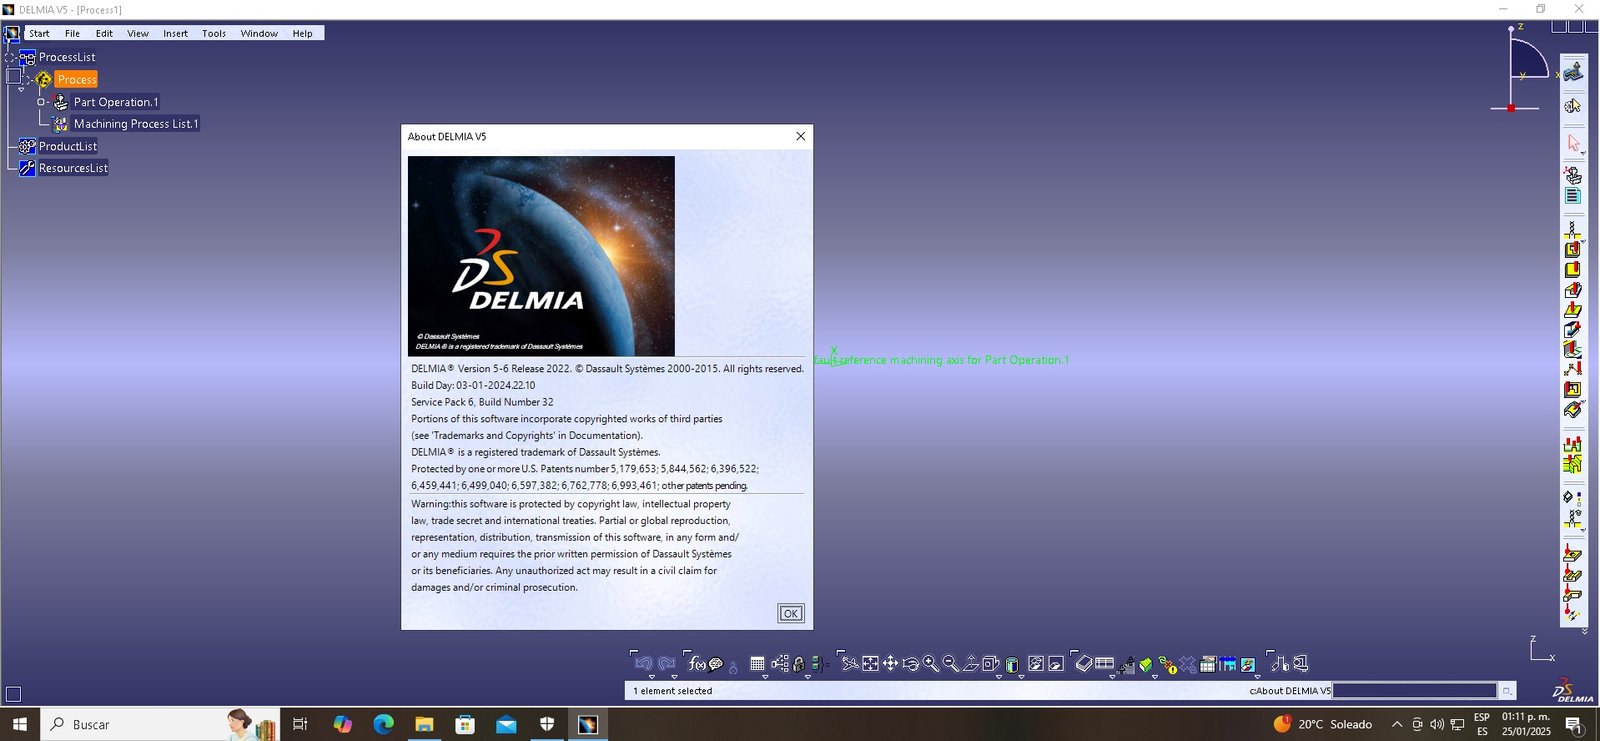This screenshot has height=741, width=1600.
Task: Open the dropdown under the shading mode icon
Action: tap(1021, 677)
